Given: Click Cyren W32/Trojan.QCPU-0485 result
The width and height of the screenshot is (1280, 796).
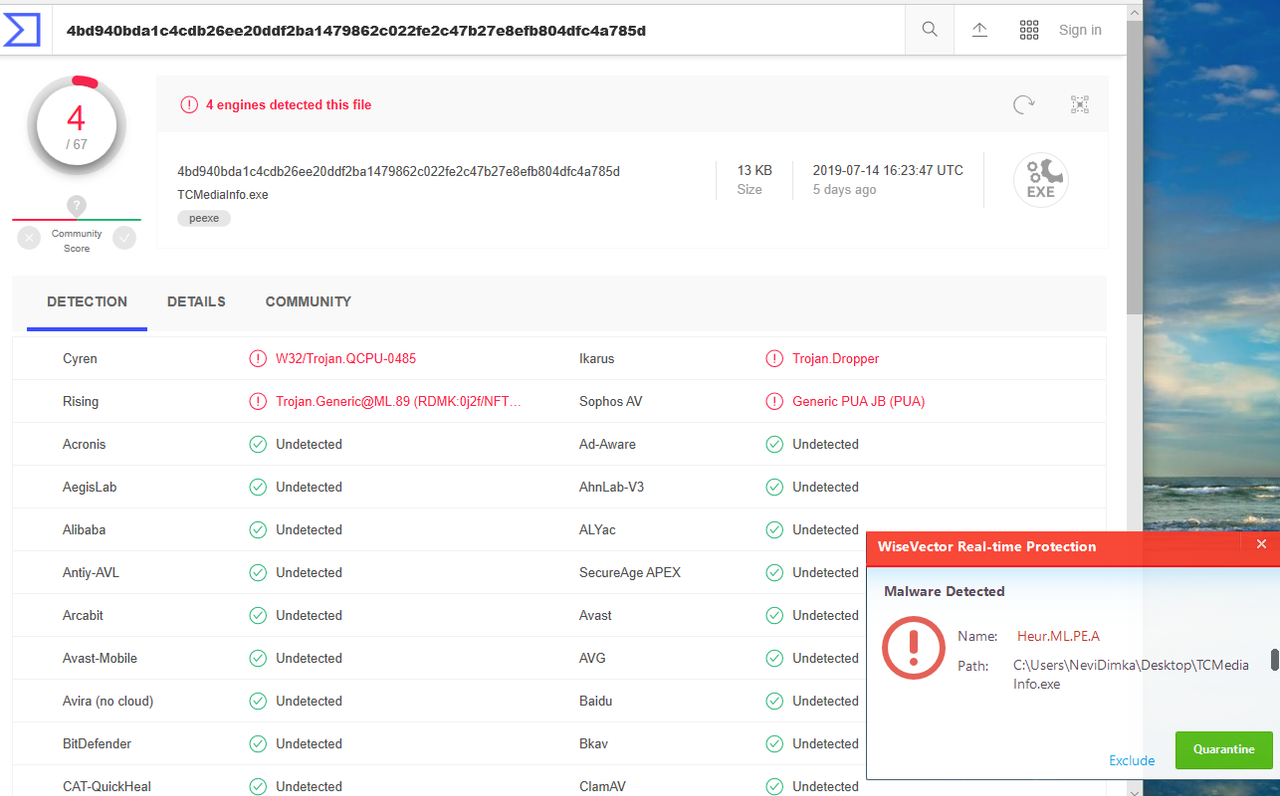Looking at the screenshot, I should tap(346, 358).
